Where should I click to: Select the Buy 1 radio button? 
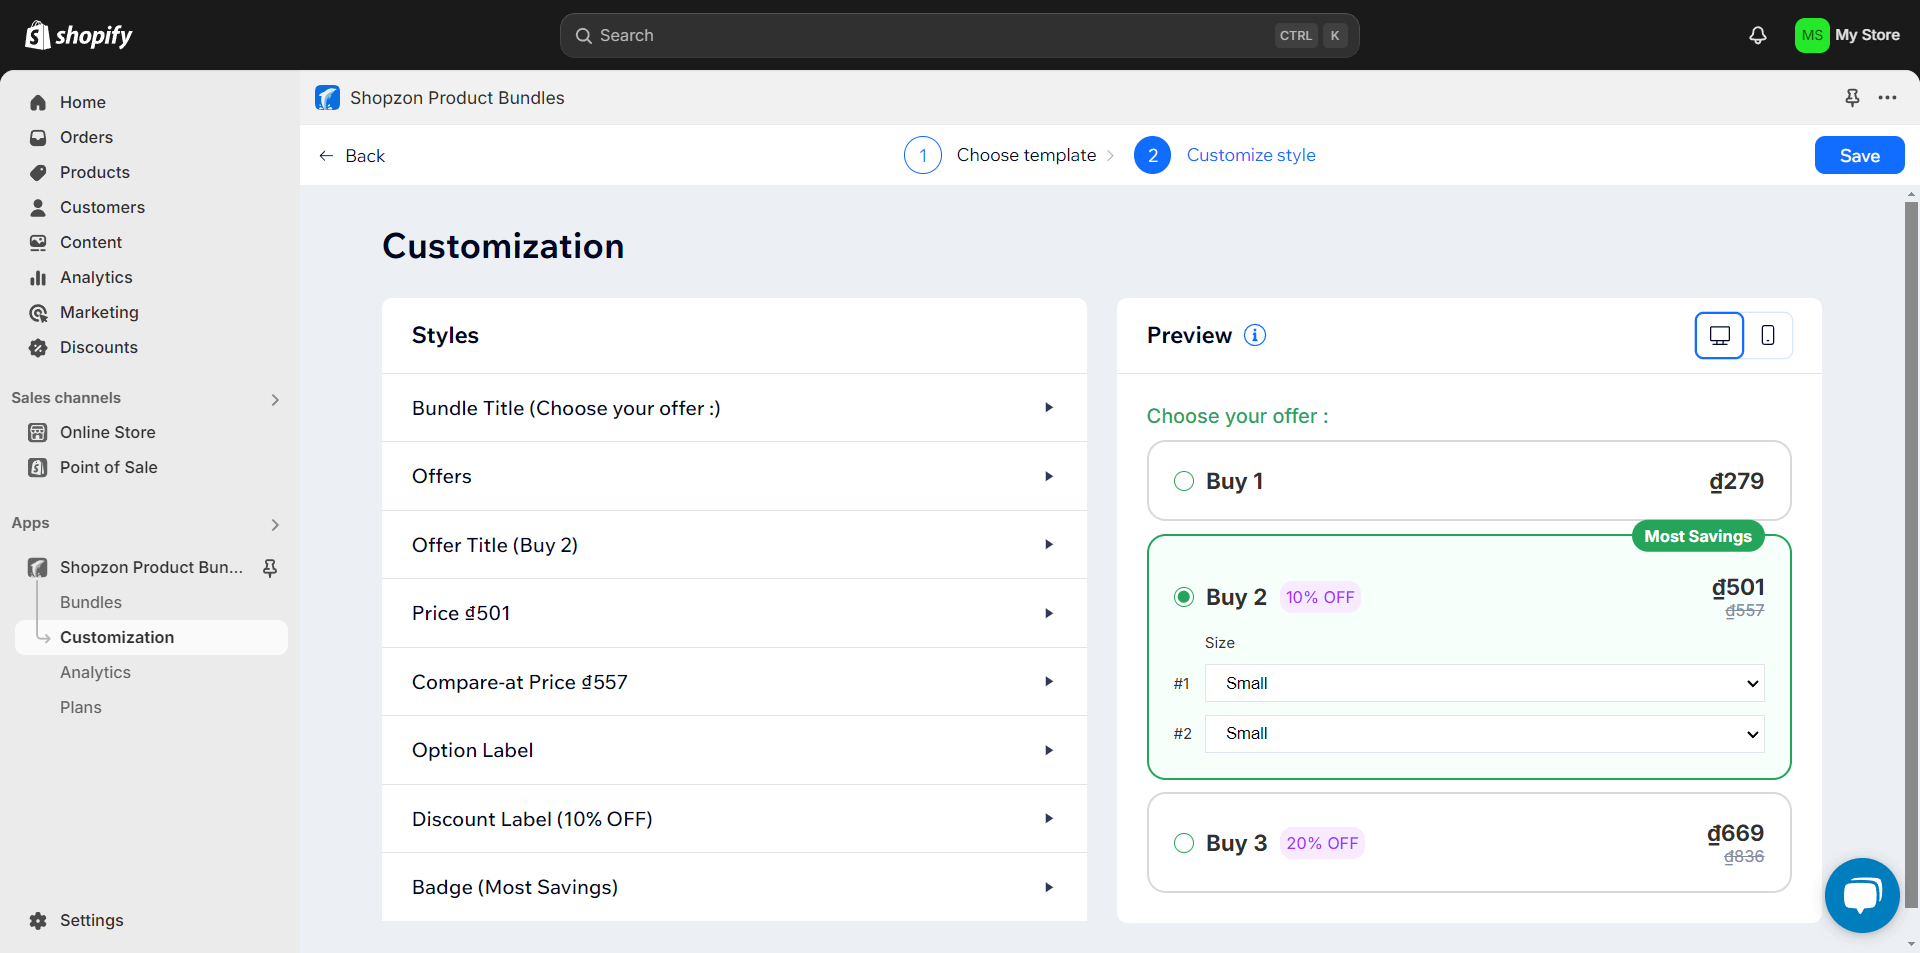click(1183, 481)
